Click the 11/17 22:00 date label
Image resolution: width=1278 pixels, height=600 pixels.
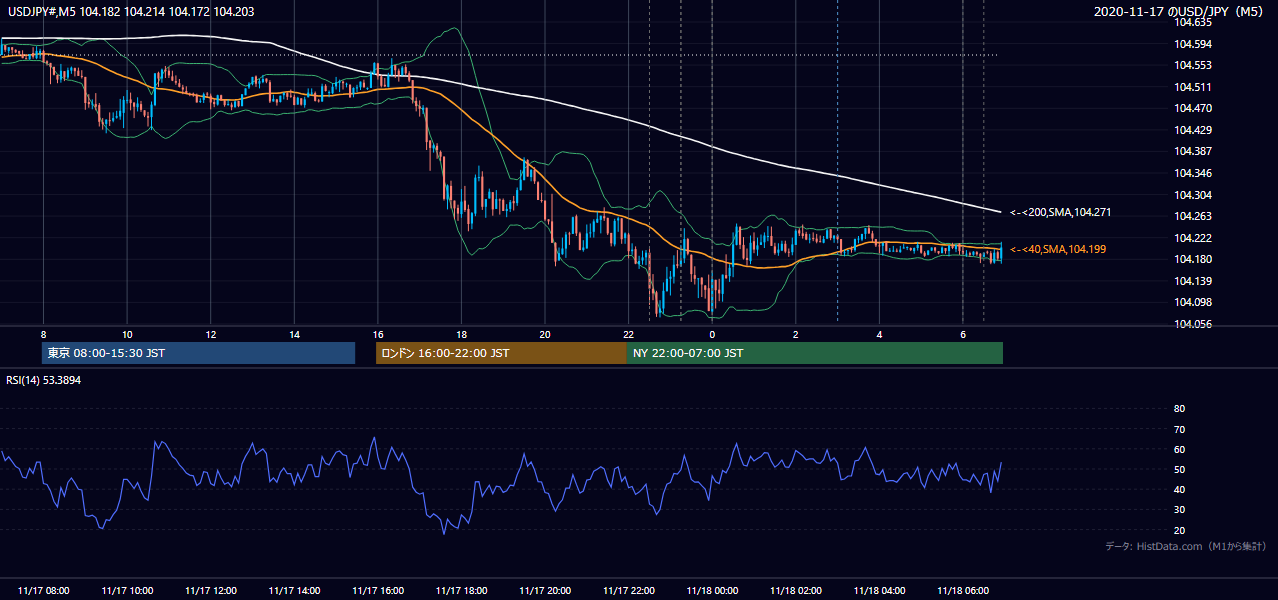[629, 591]
